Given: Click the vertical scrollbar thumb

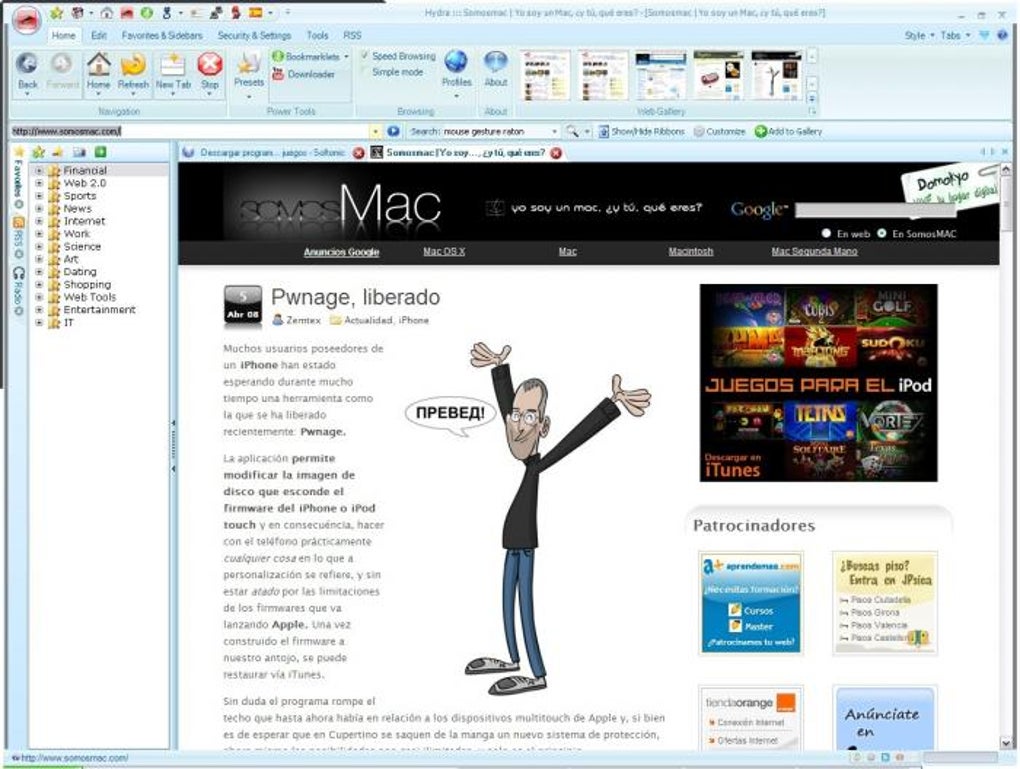Looking at the screenshot, I should point(1006,202).
